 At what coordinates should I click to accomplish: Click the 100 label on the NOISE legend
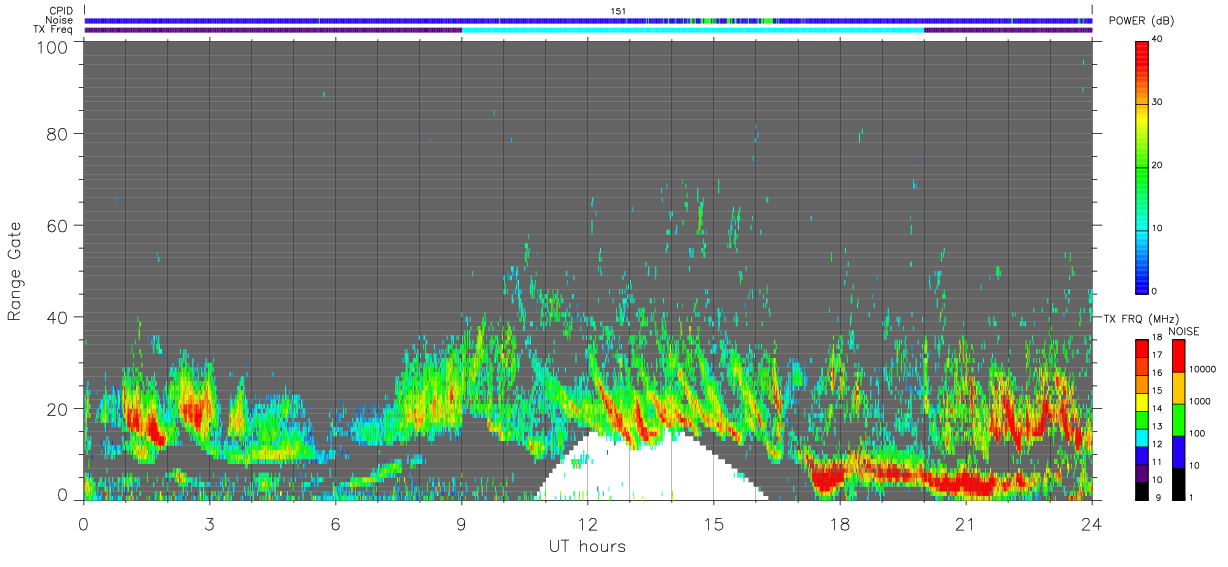click(x=1197, y=433)
